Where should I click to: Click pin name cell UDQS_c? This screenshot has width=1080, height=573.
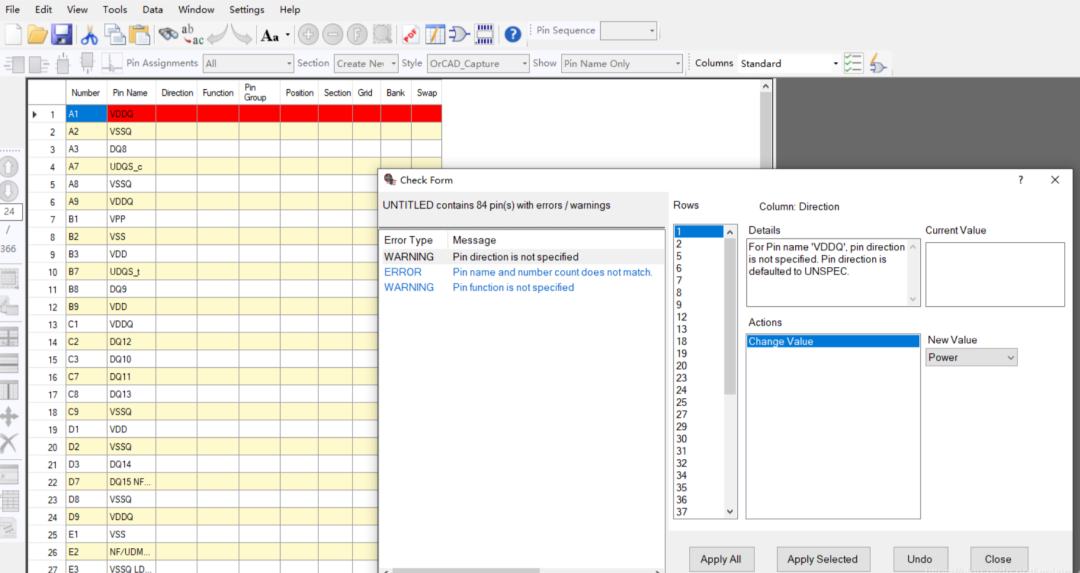[x=132, y=167]
